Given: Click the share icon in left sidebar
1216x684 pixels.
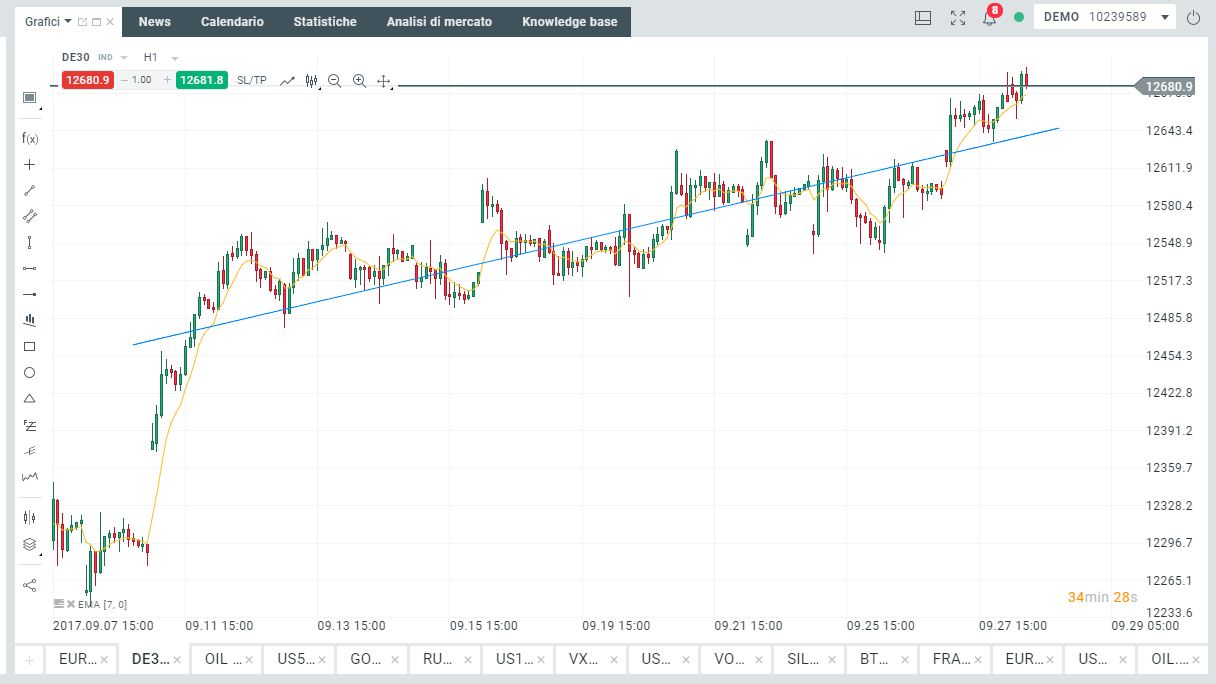Looking at the screenshot, I should 29,584.
